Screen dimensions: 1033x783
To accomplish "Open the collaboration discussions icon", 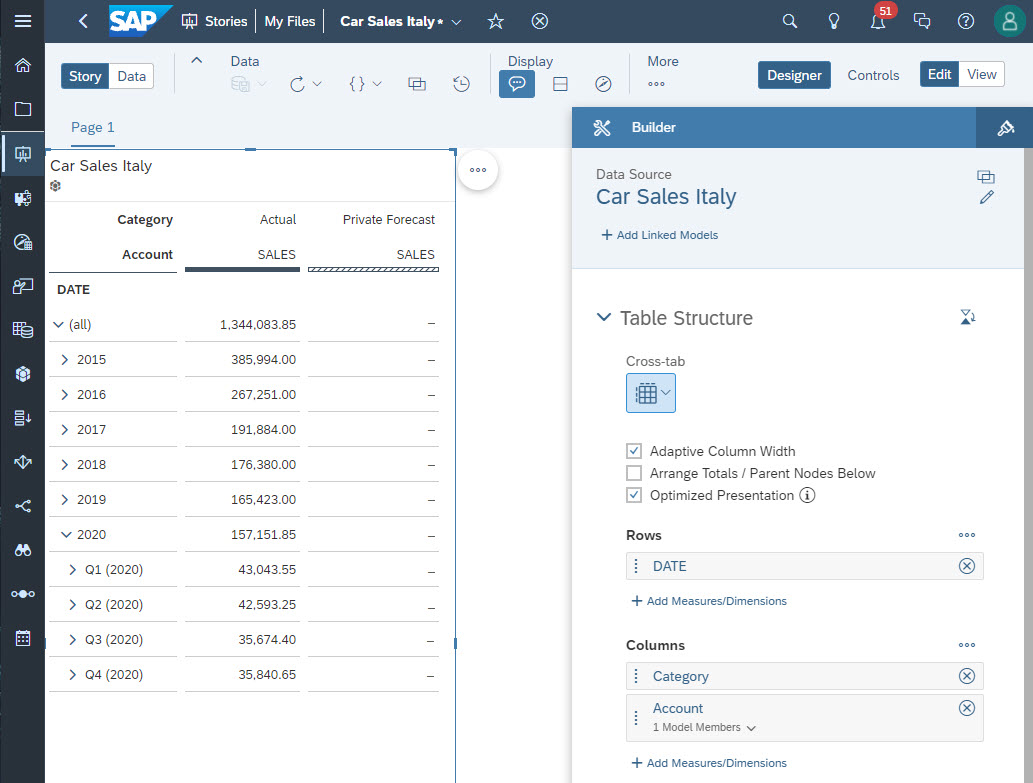I will [x=922, y=22].
